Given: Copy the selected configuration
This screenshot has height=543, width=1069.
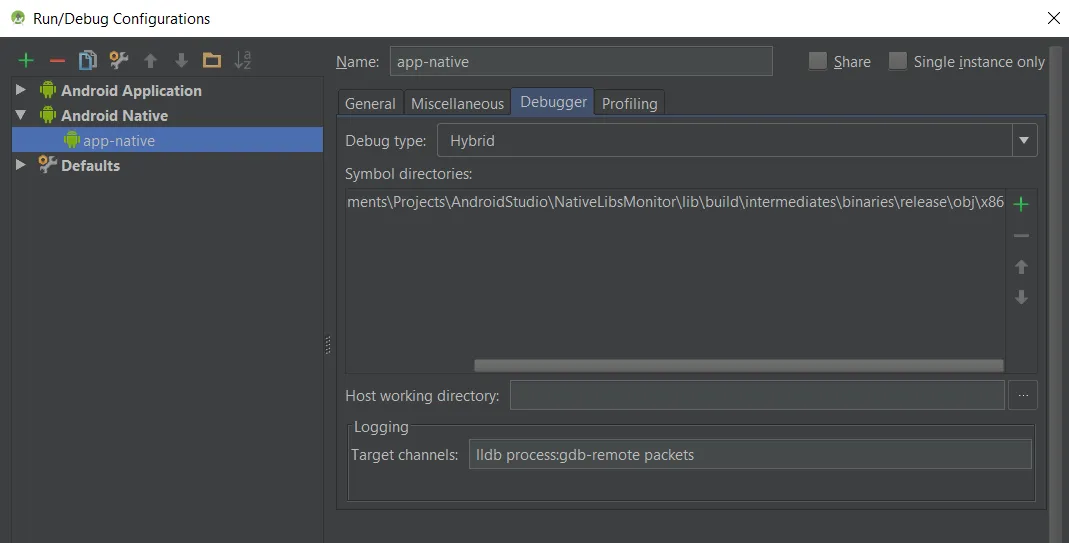Looking at the screenshot, I should (x=88, y=61).
